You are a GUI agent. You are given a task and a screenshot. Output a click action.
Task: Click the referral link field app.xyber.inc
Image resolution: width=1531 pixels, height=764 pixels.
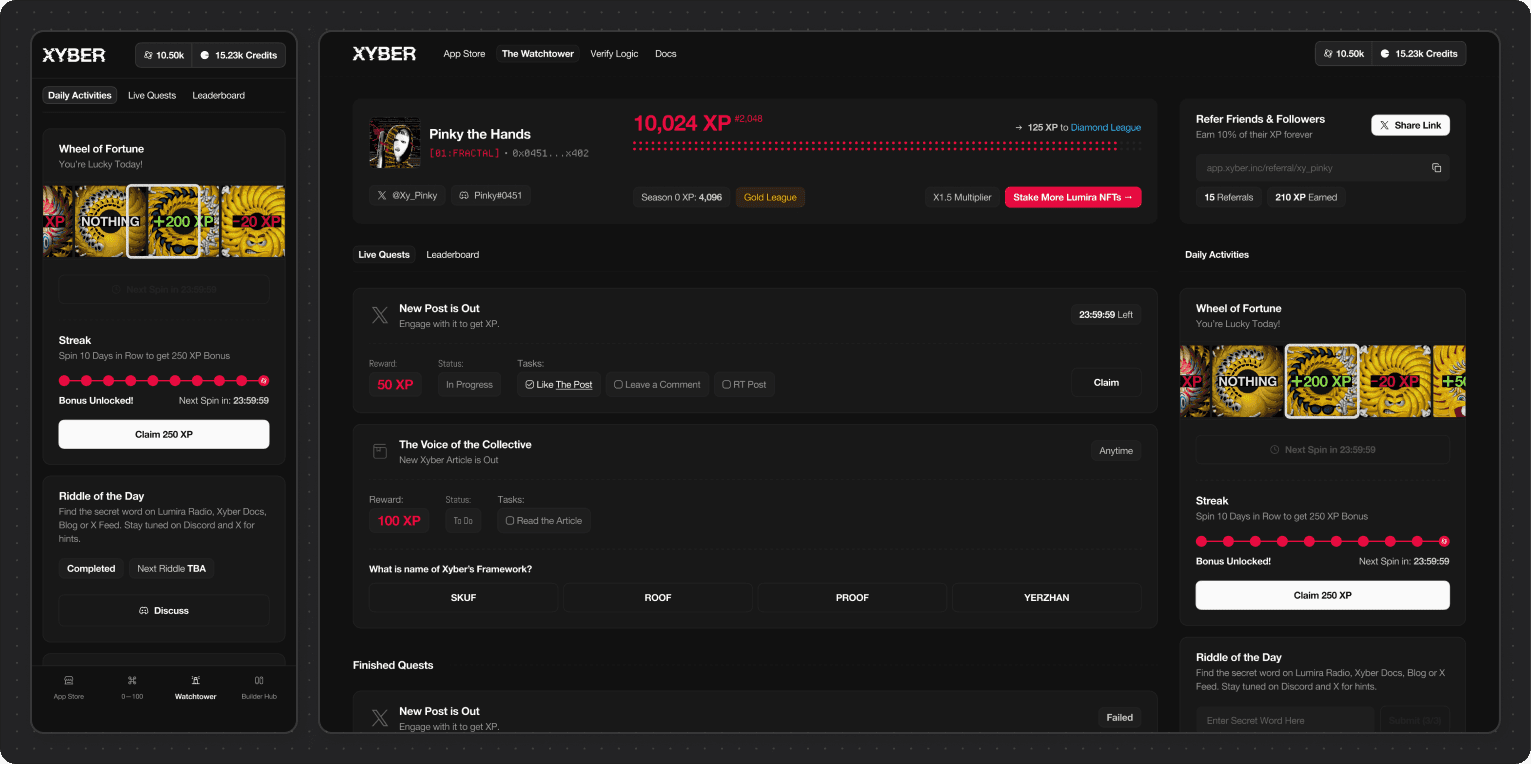pos(1322,168)
